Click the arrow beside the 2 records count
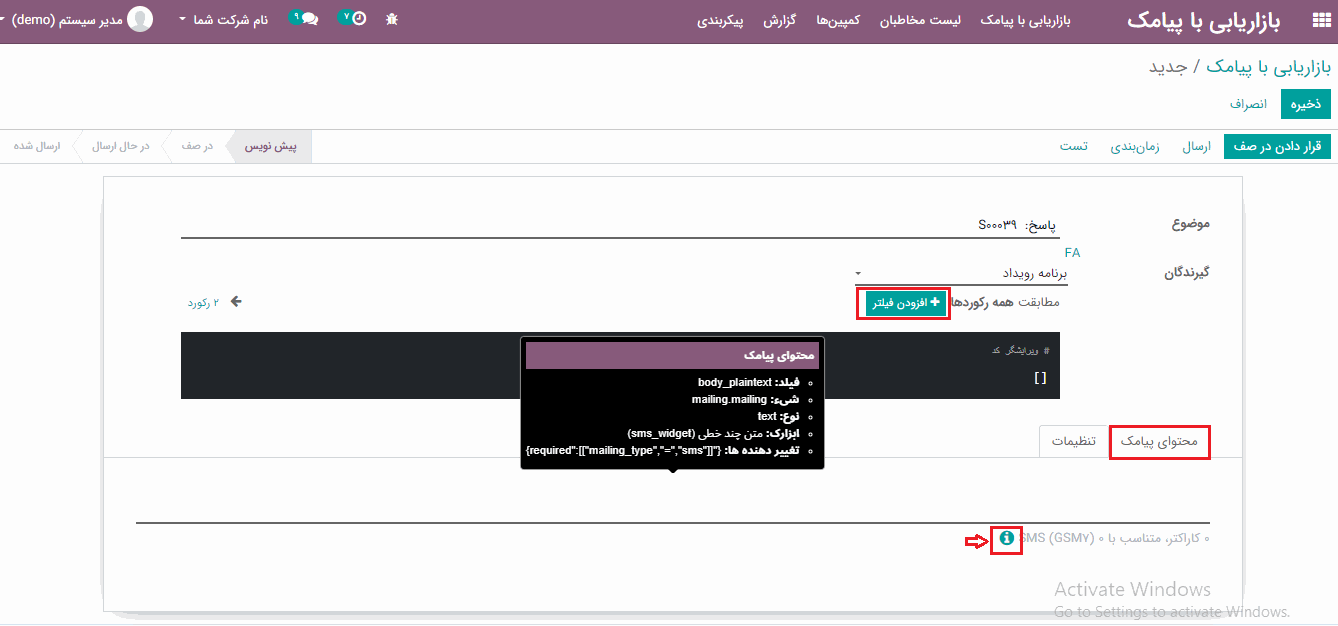This screenshot has height=626, width=1338. pos(236,302)
